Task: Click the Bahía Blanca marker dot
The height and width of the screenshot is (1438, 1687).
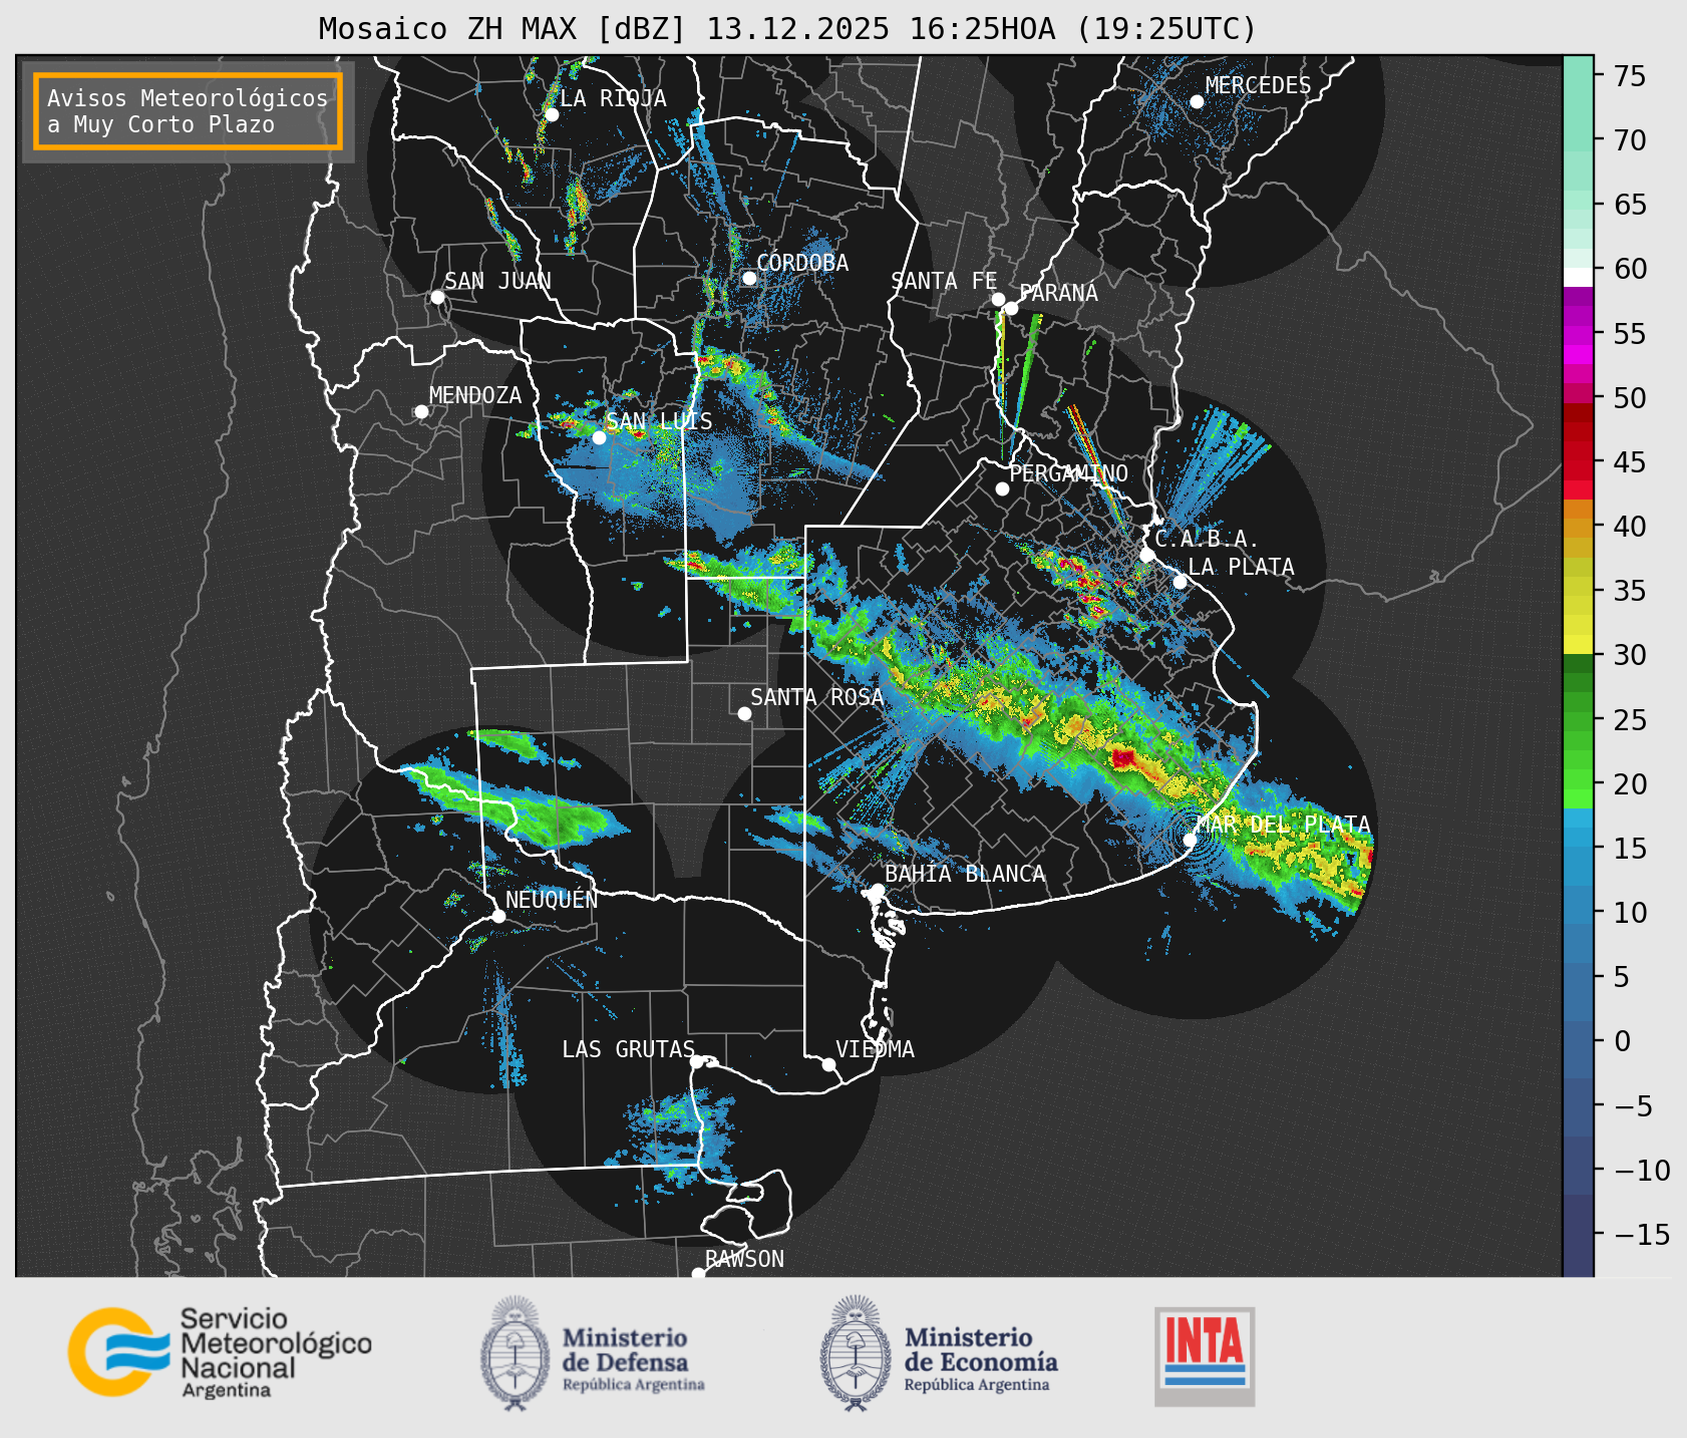Action: [x=877, y=890]
